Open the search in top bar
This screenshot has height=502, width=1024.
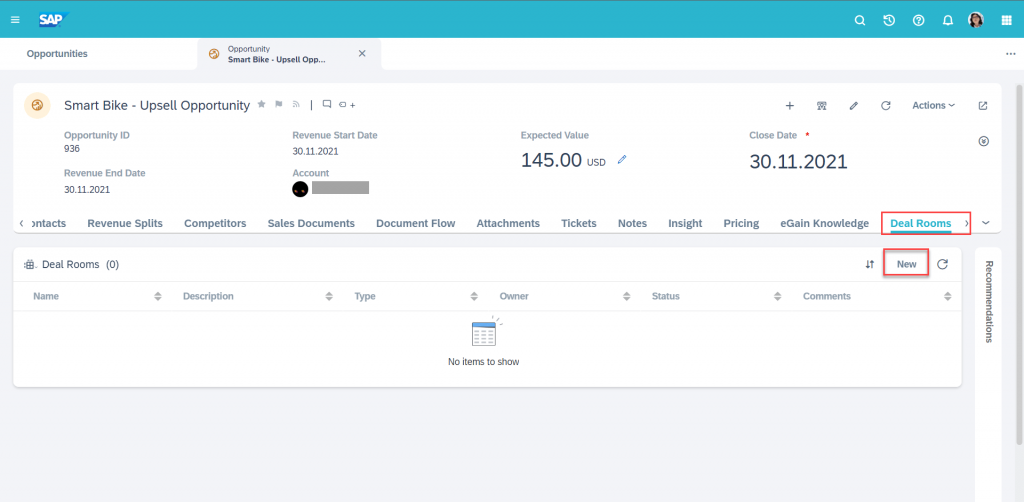tap(860, 20)
